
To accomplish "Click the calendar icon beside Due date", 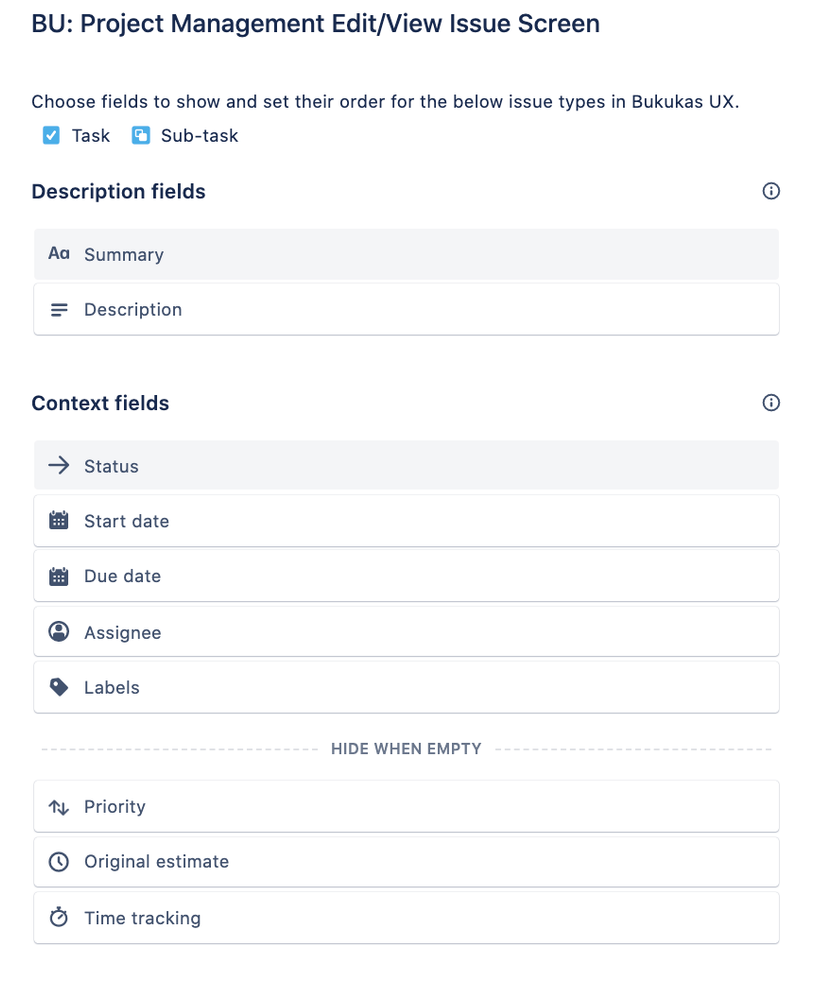I will (59, 576).
